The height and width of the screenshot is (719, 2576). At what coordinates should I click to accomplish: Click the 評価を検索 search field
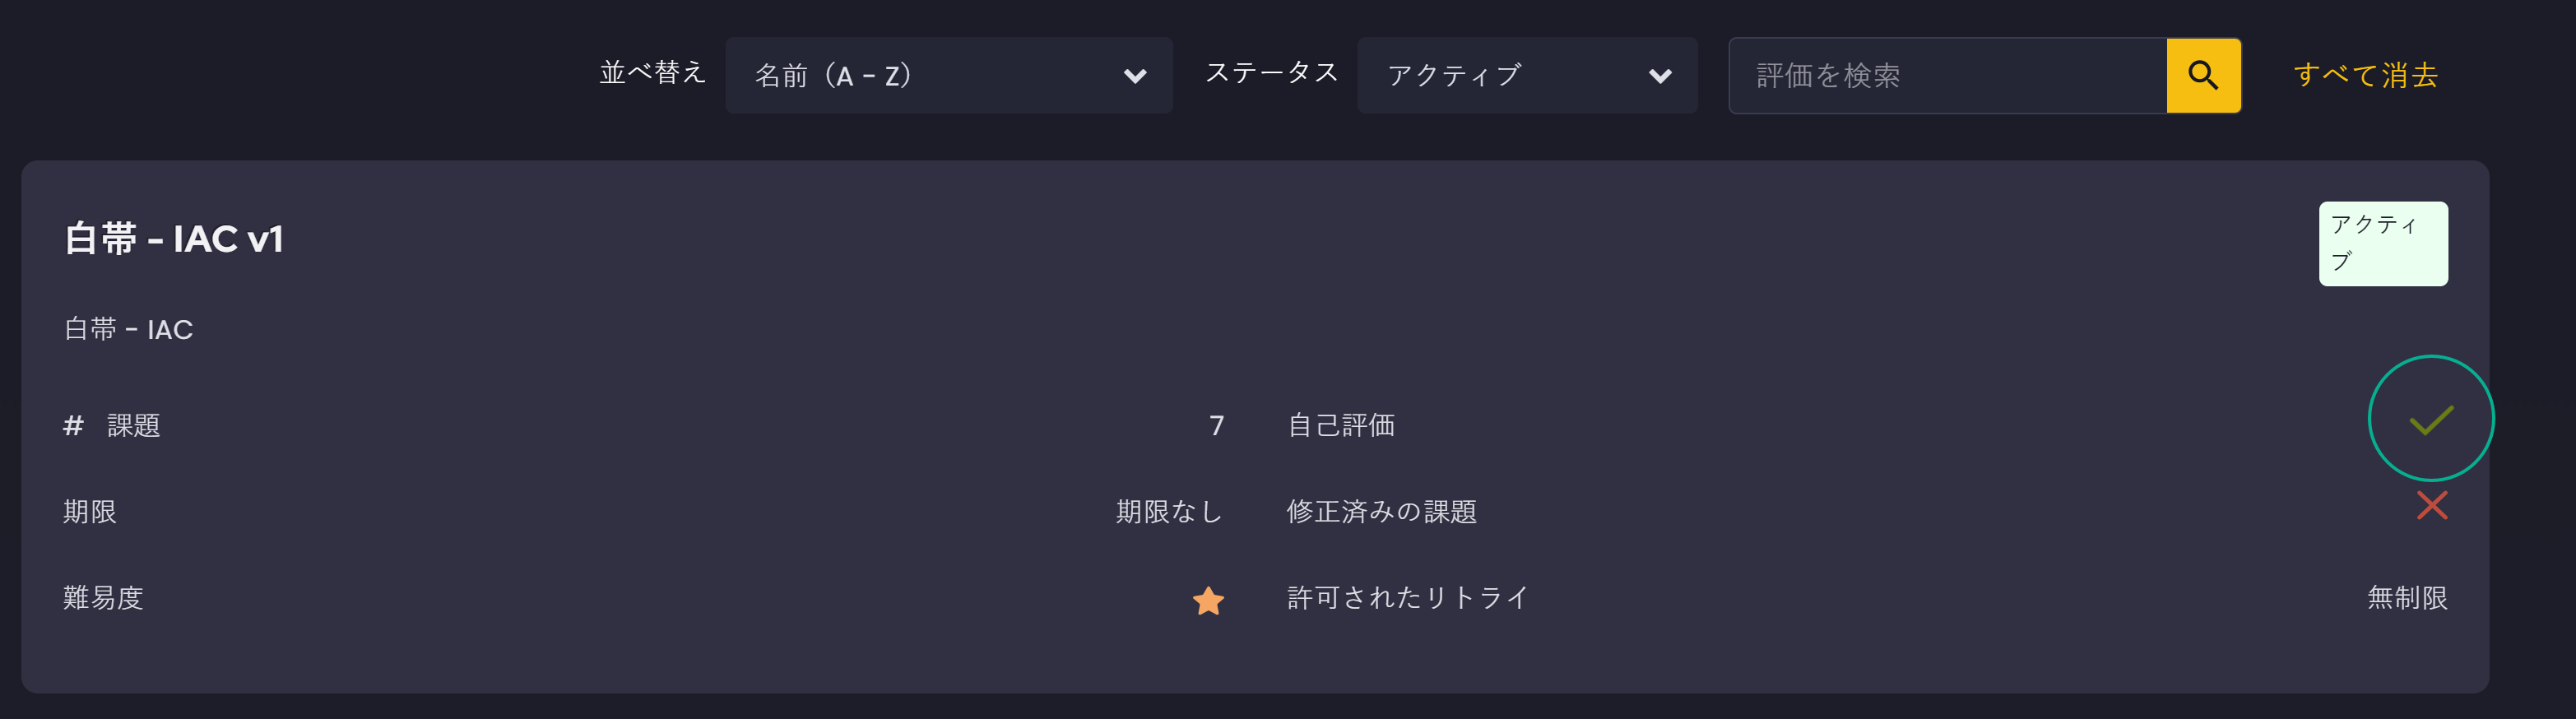coord(1948,75)
